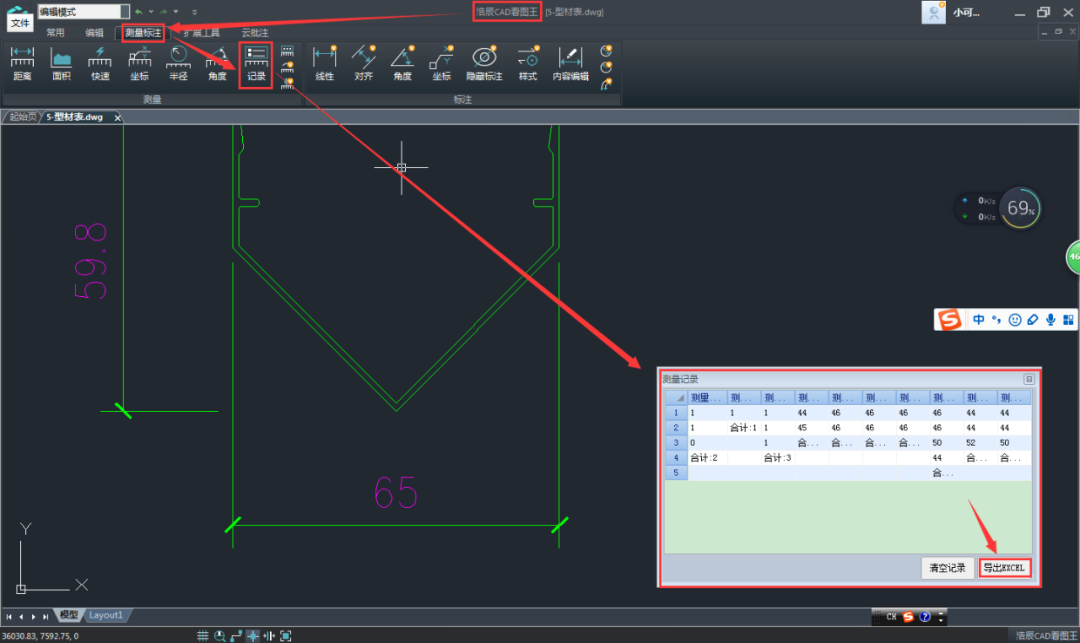
Task: Select the 面积 area measure tool
Action: (x=61, y=63)
